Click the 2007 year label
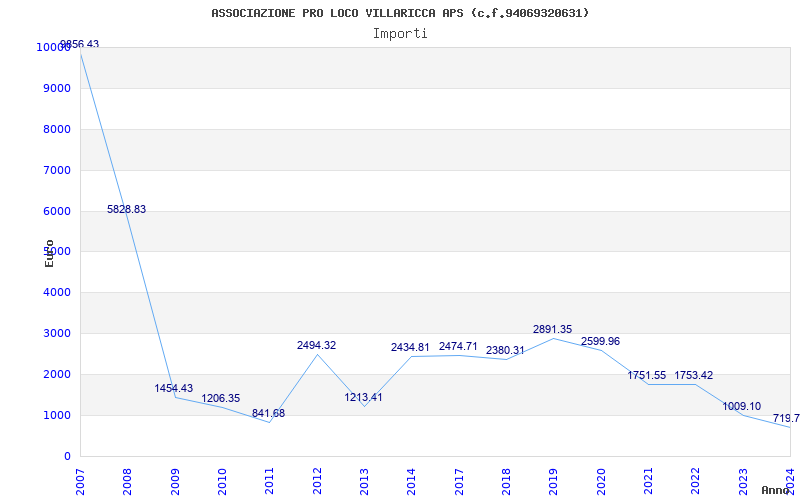800x500 pixels. click(x=80, y=482)
